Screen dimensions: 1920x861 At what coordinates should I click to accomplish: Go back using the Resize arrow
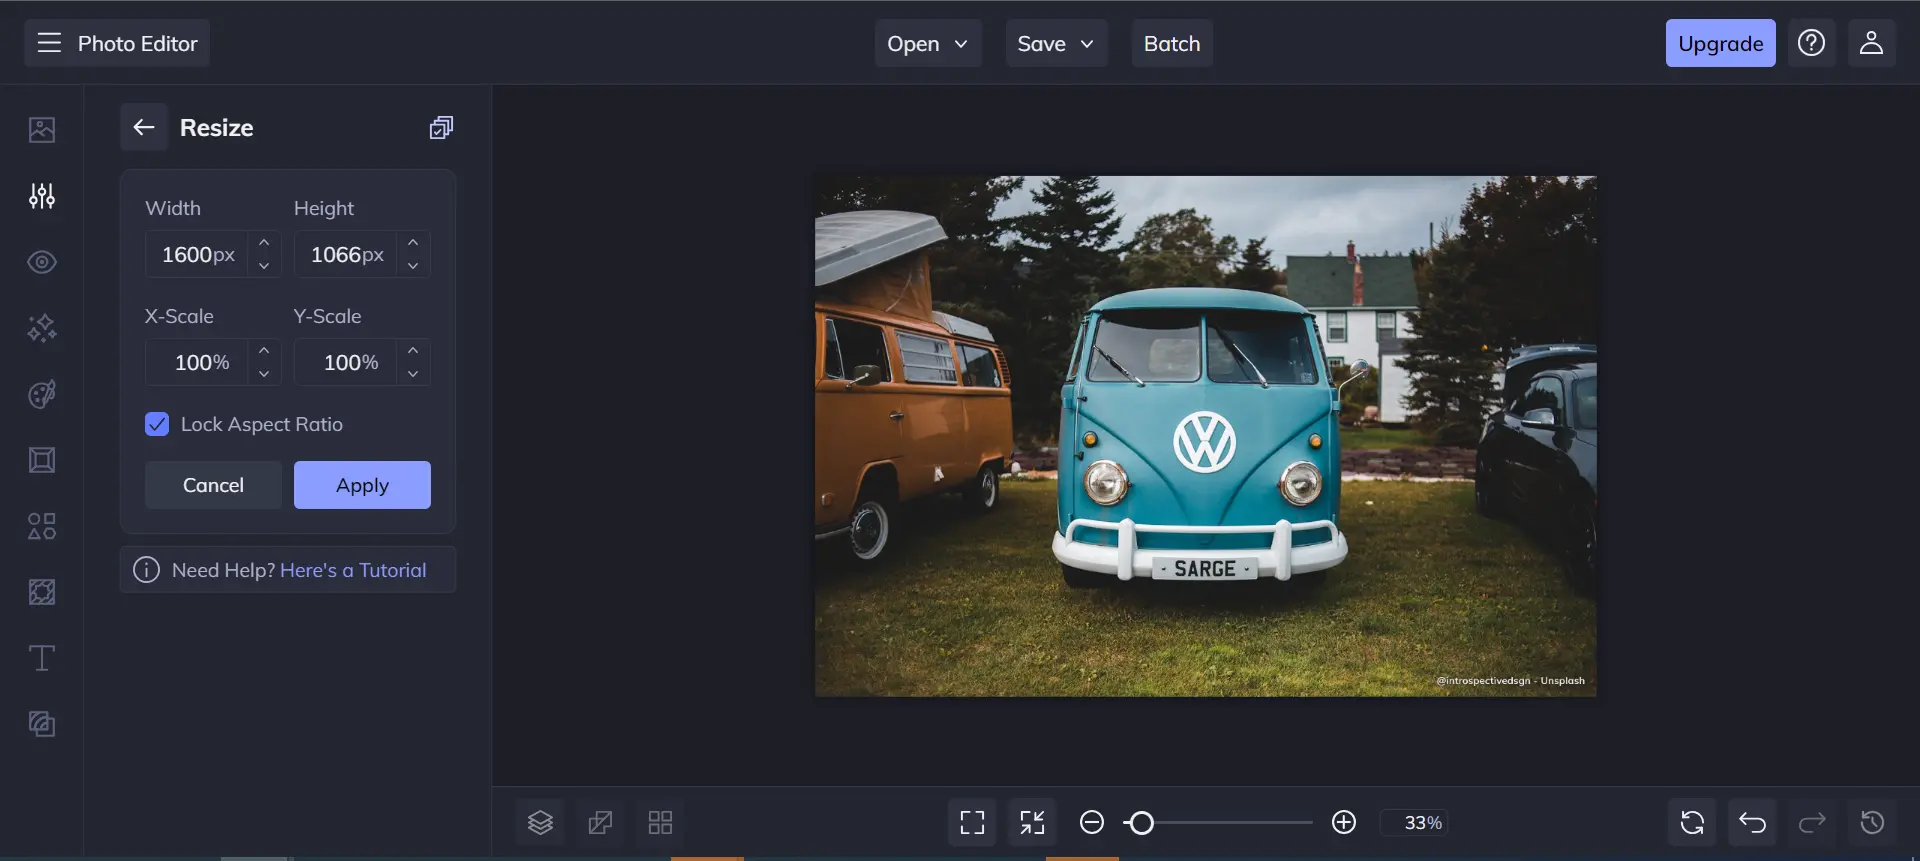[144, 127]
